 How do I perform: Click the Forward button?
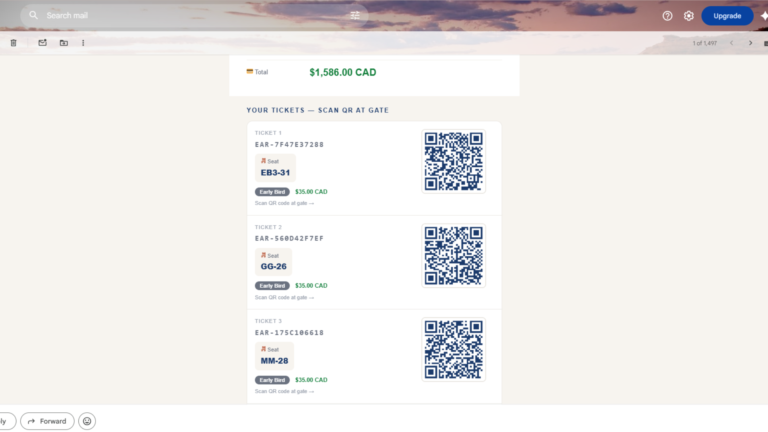coord(47,421)
